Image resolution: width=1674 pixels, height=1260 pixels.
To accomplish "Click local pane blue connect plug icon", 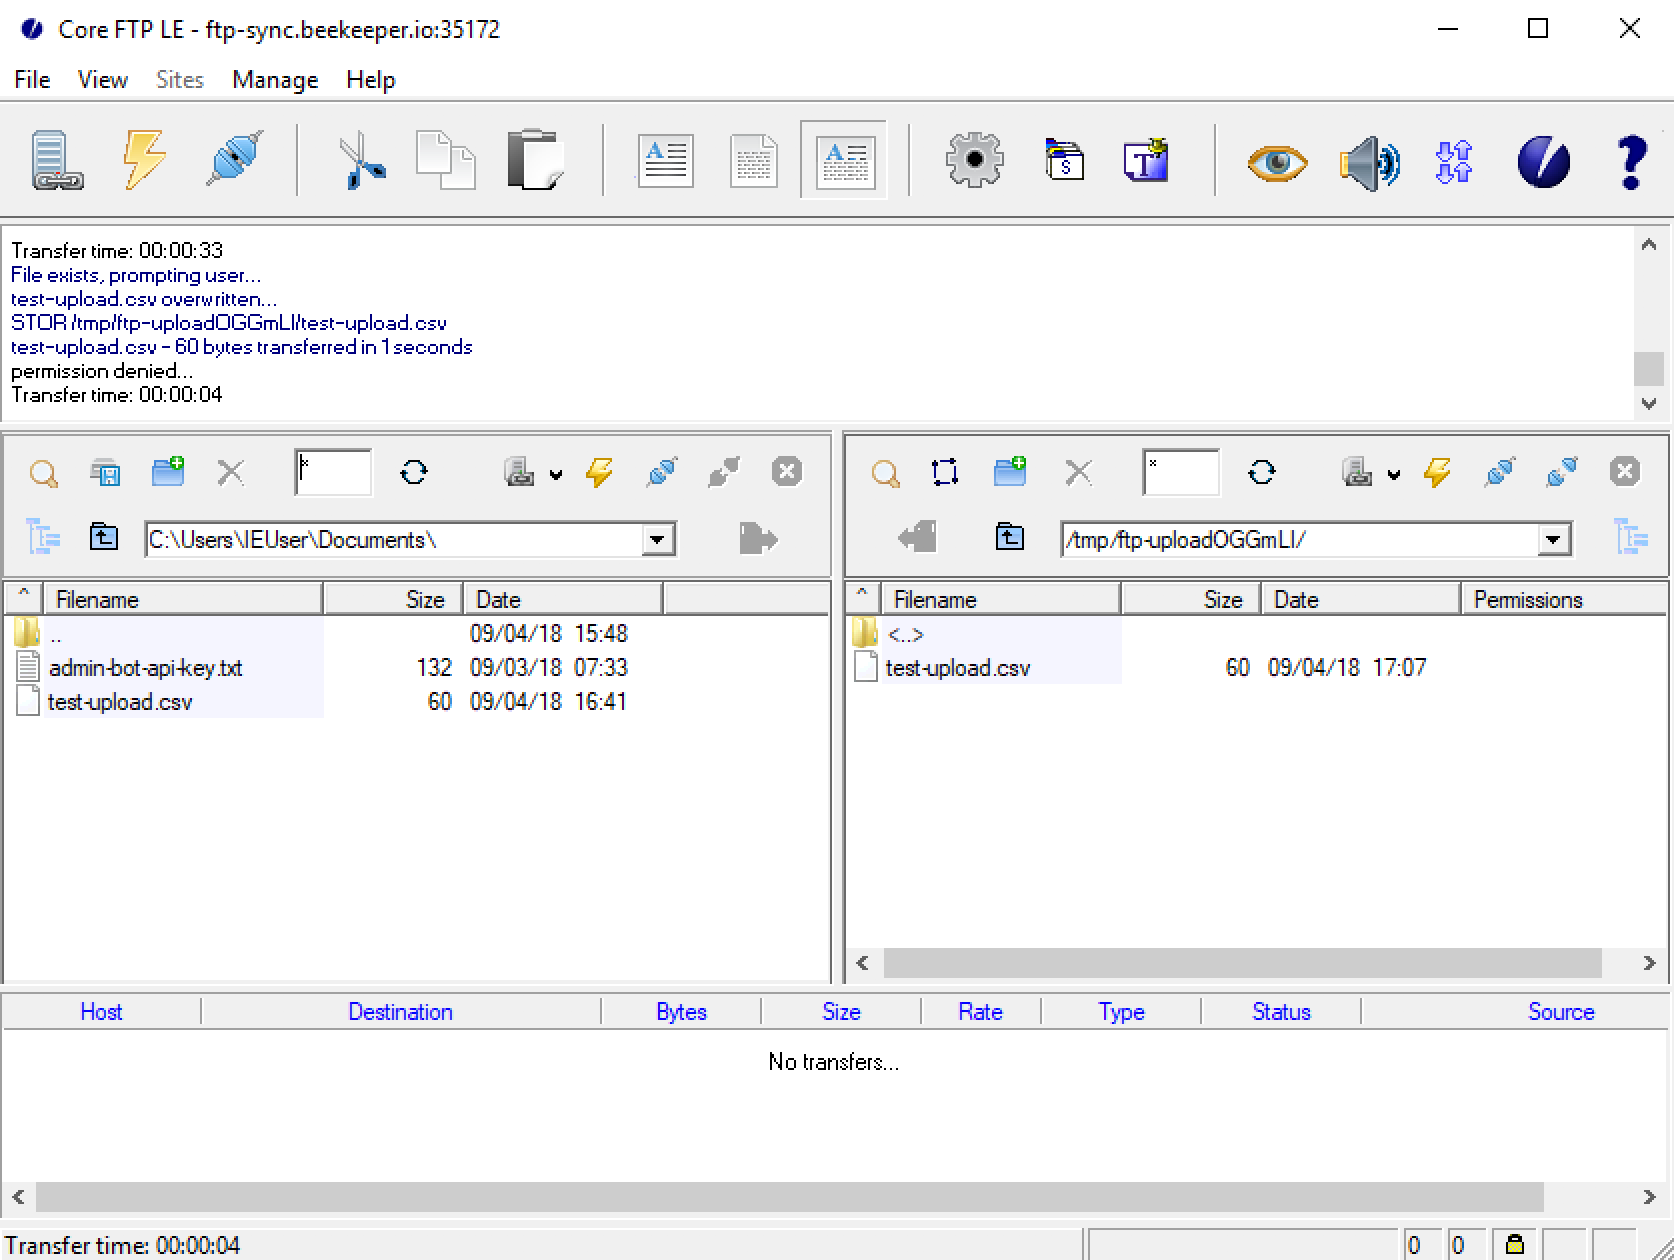I will click(x=662, y=472).
